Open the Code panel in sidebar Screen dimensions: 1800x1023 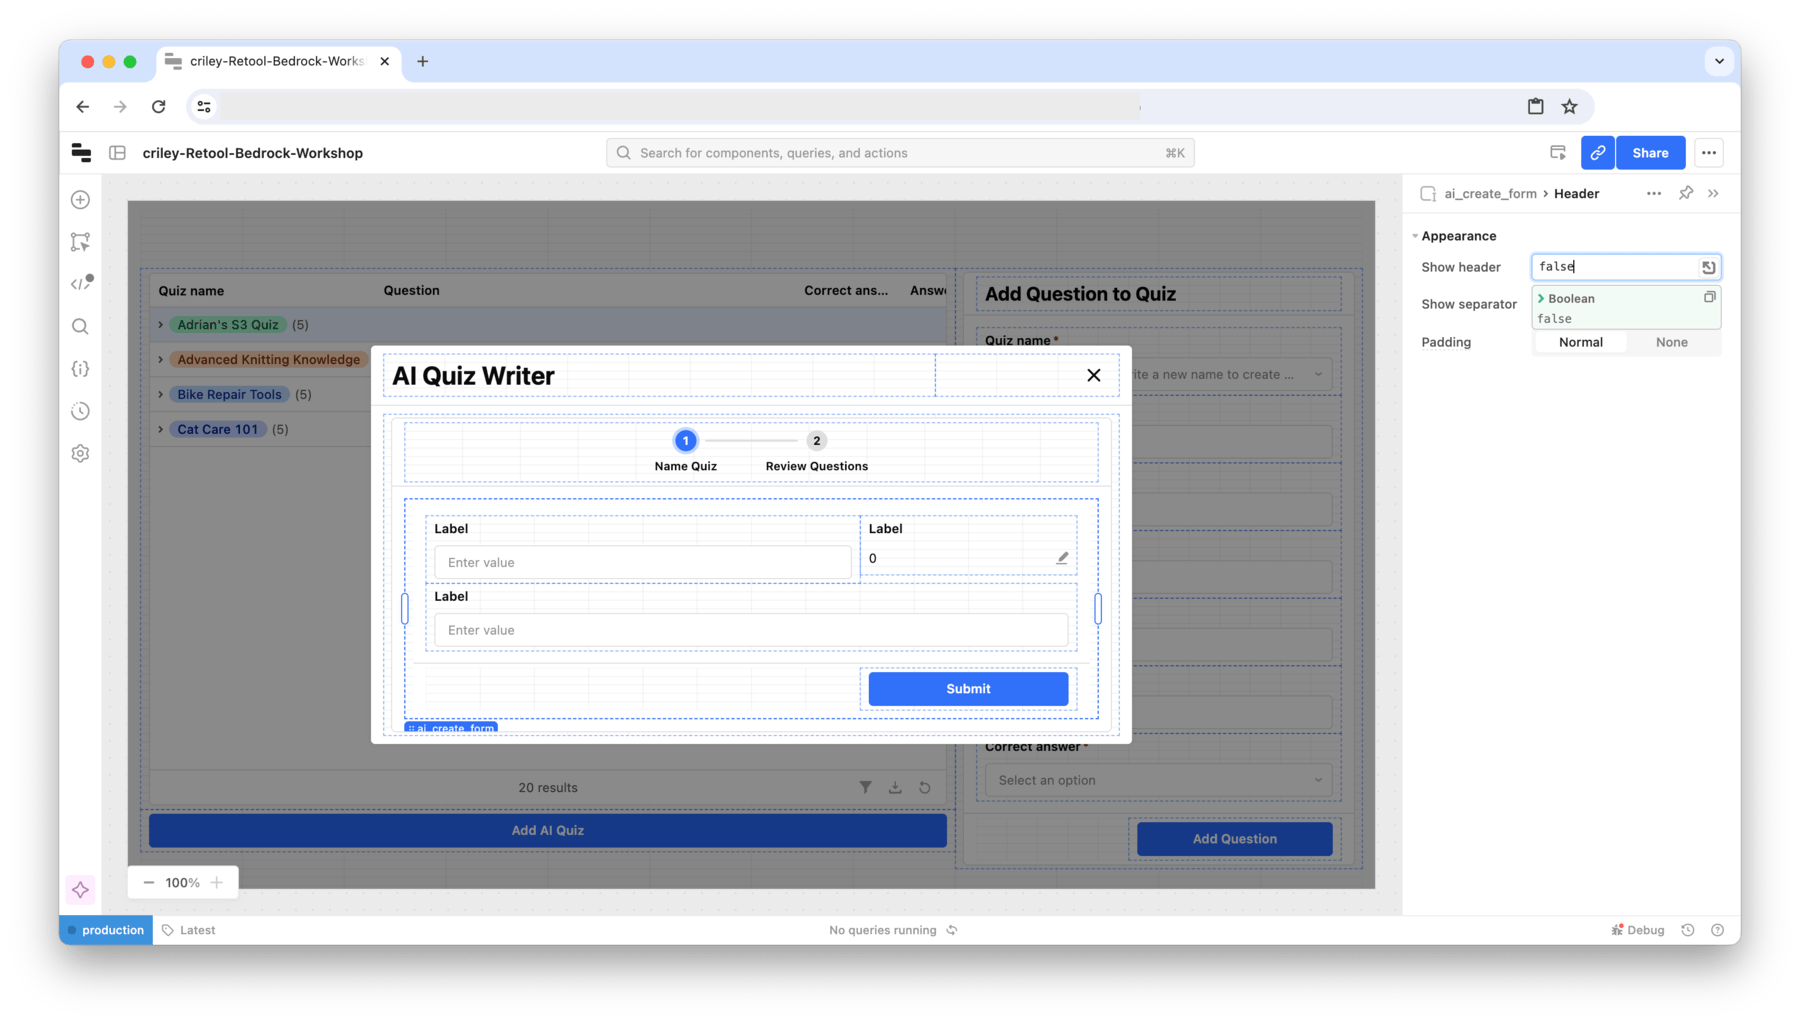81,284
